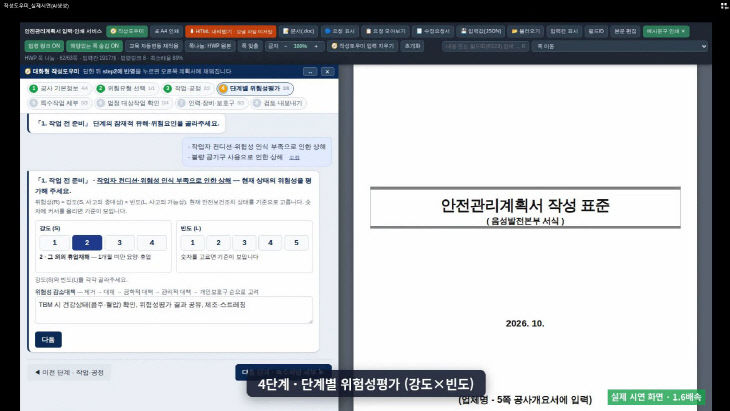Go to step 특수작업 세부

point(59,103)
